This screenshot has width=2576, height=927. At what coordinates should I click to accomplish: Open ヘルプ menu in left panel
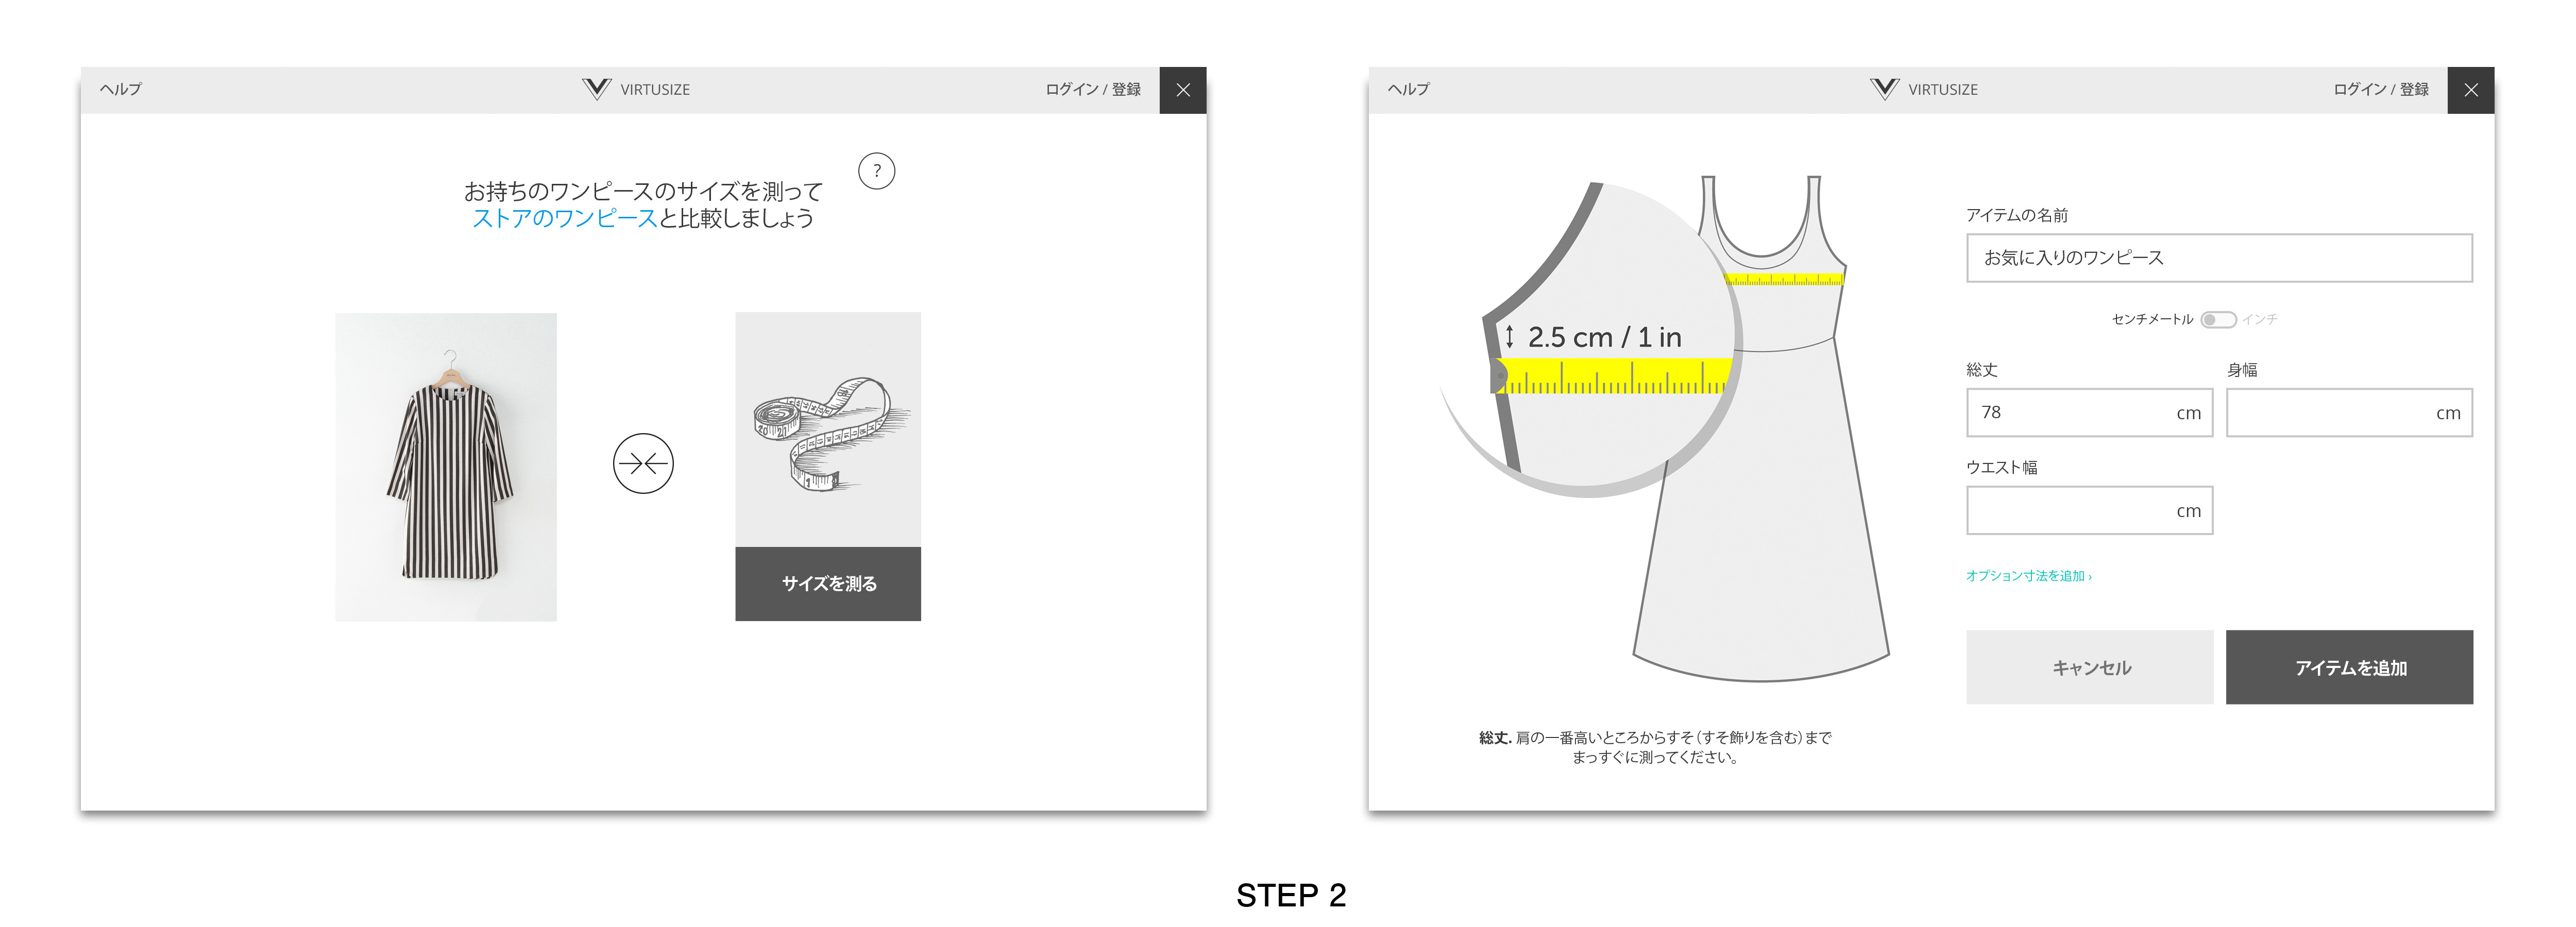click(x=121, y=89)
